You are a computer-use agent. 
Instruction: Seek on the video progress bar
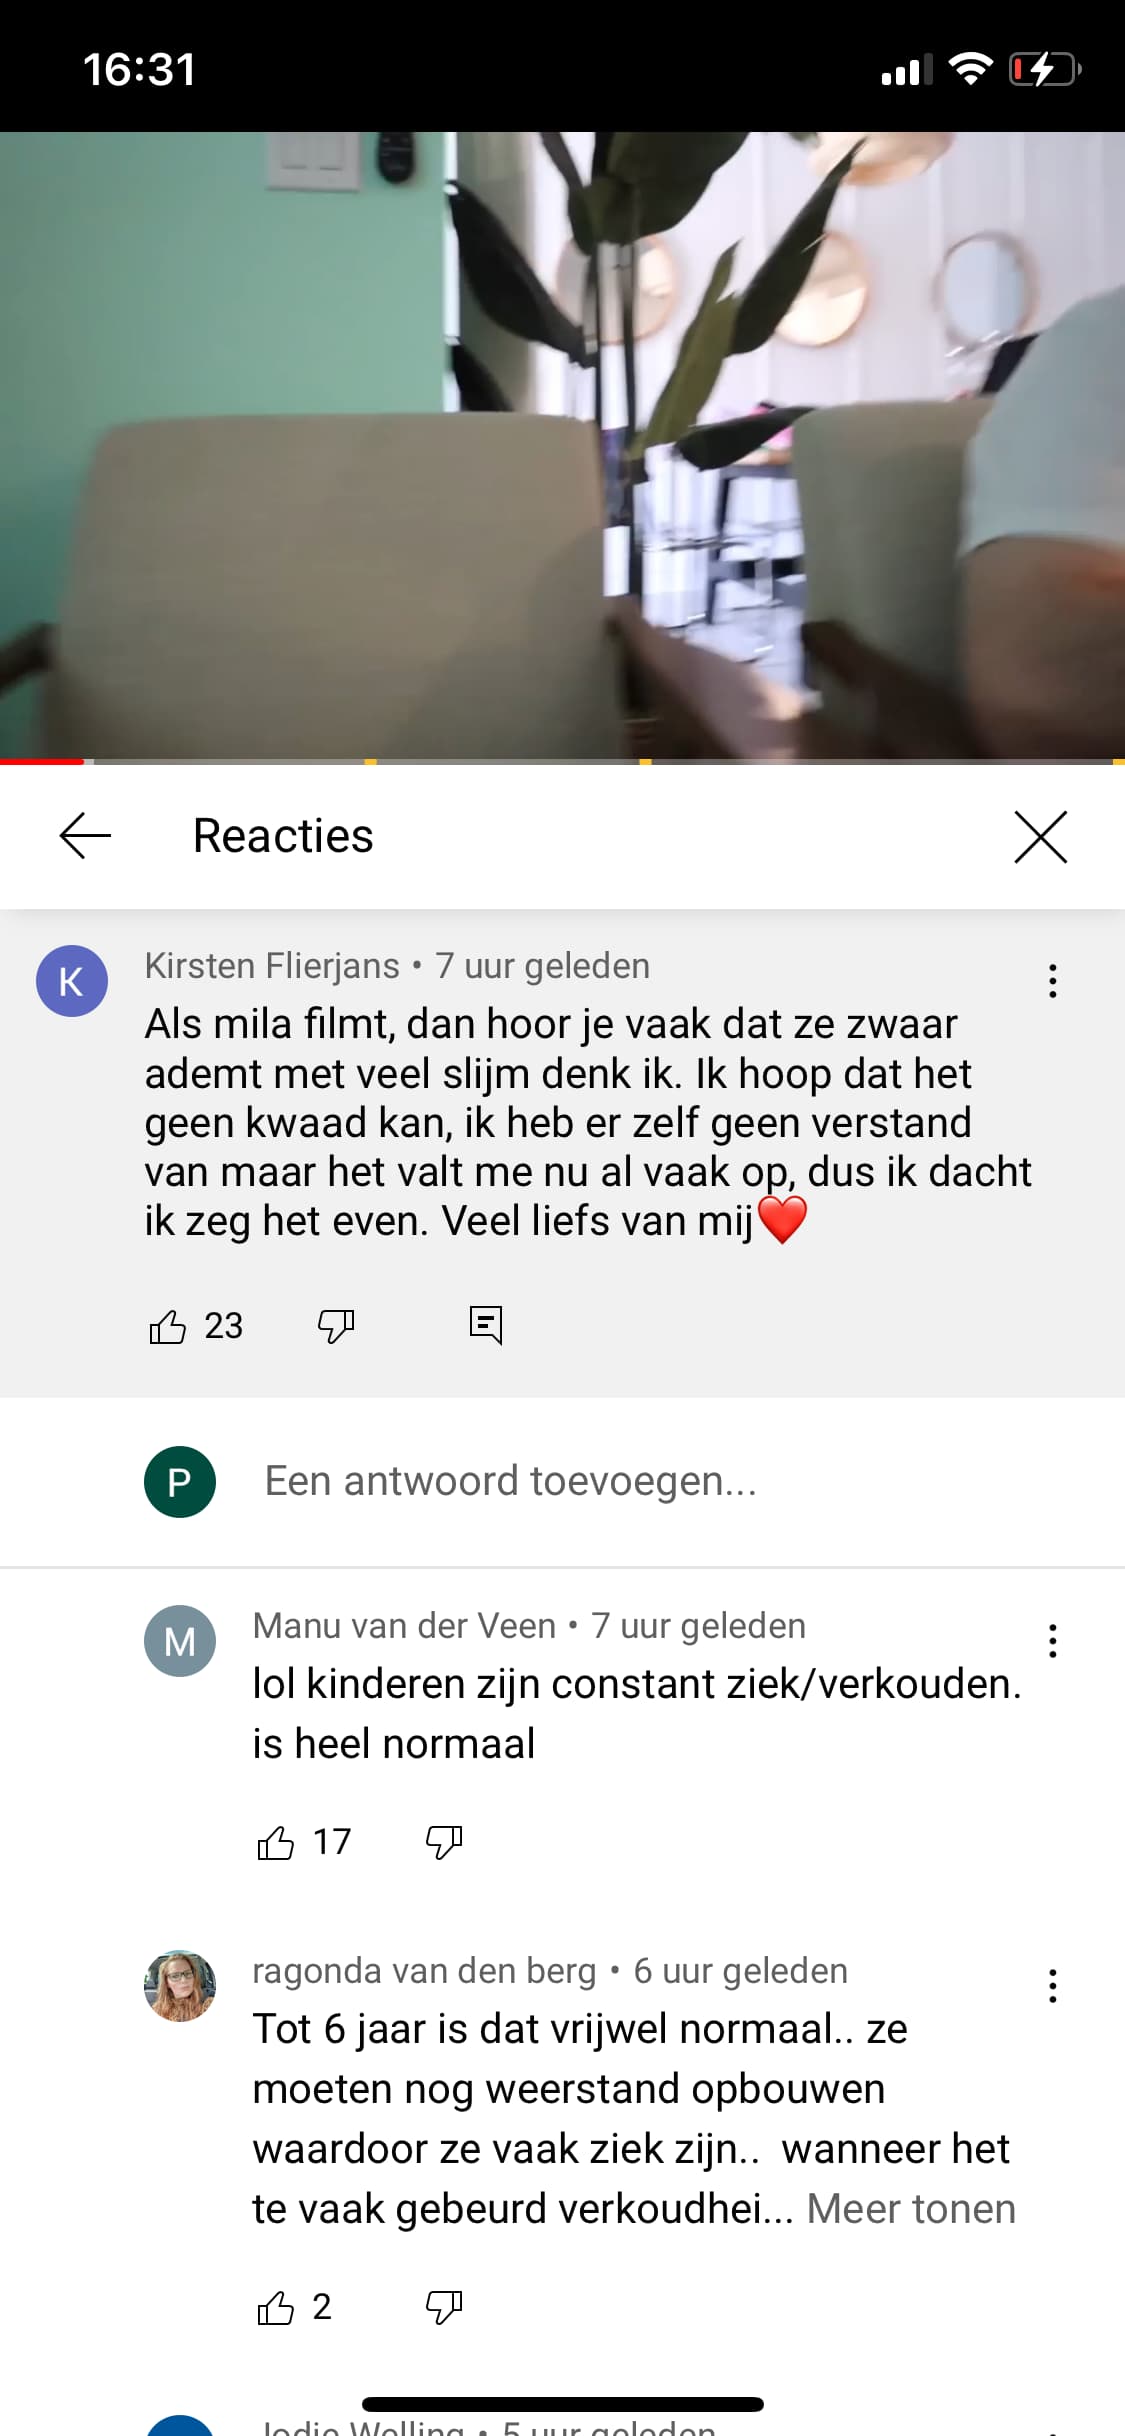pos(562,762)
